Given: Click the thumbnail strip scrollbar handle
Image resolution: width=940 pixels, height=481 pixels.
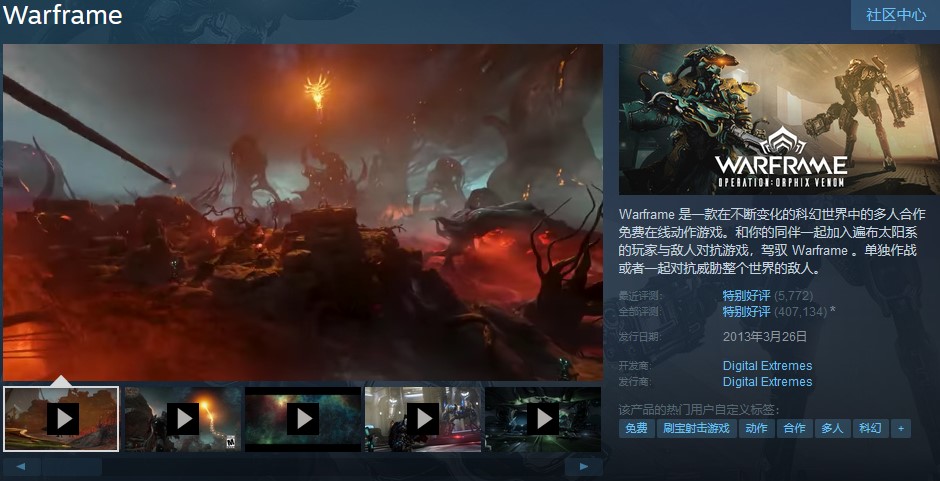Looking at the screenshot, I should click(x=72, y=467).
